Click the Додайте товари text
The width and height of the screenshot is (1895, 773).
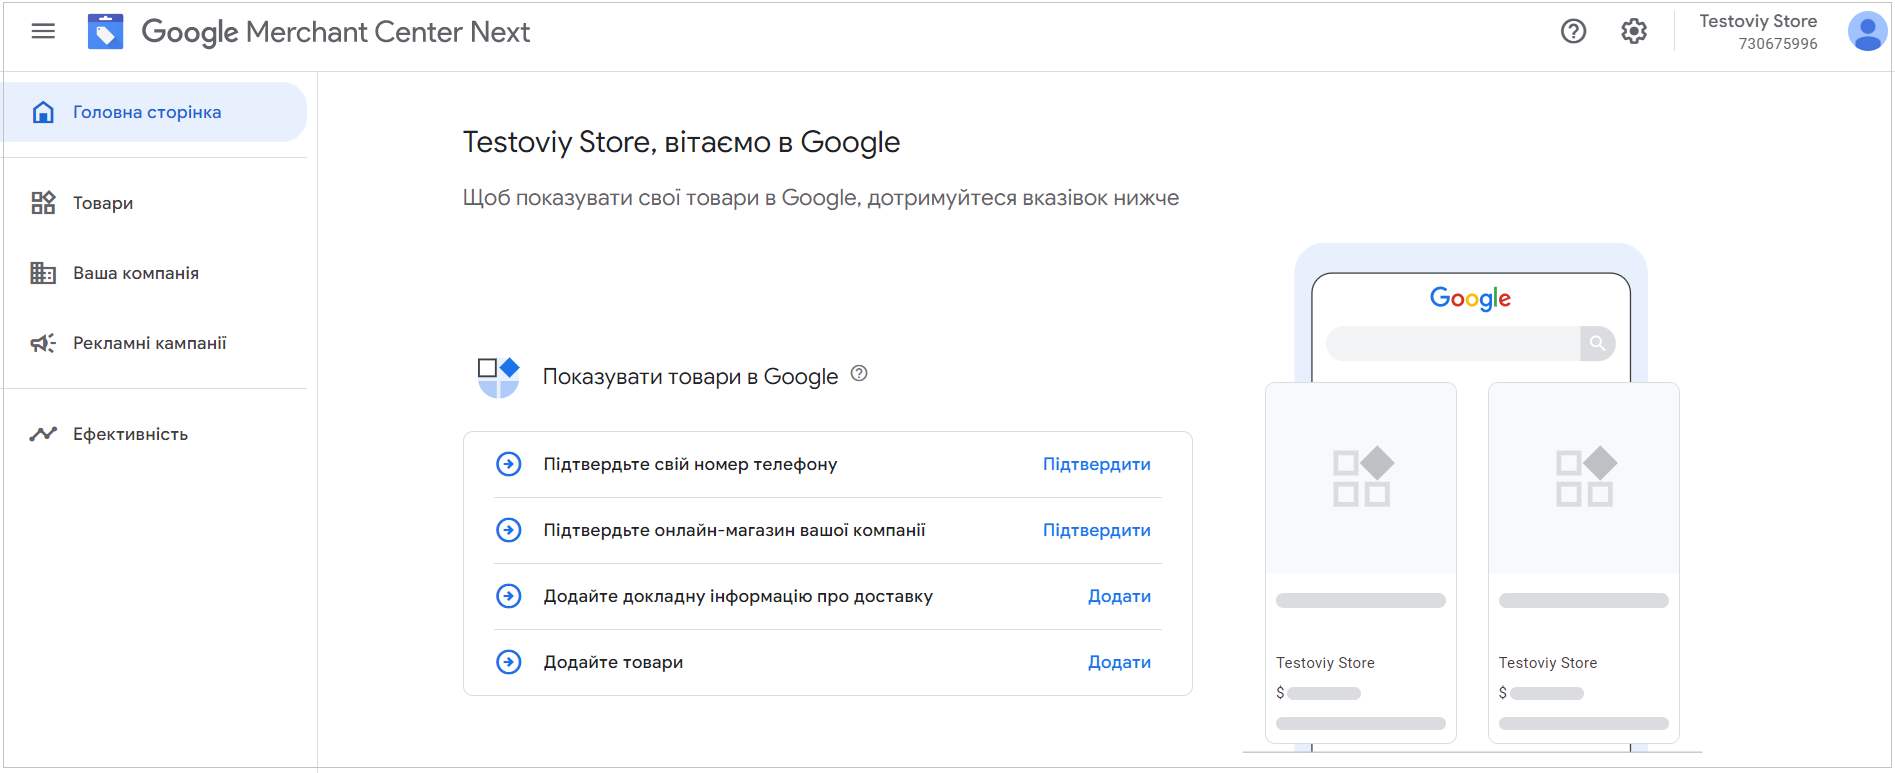(613, 662)
